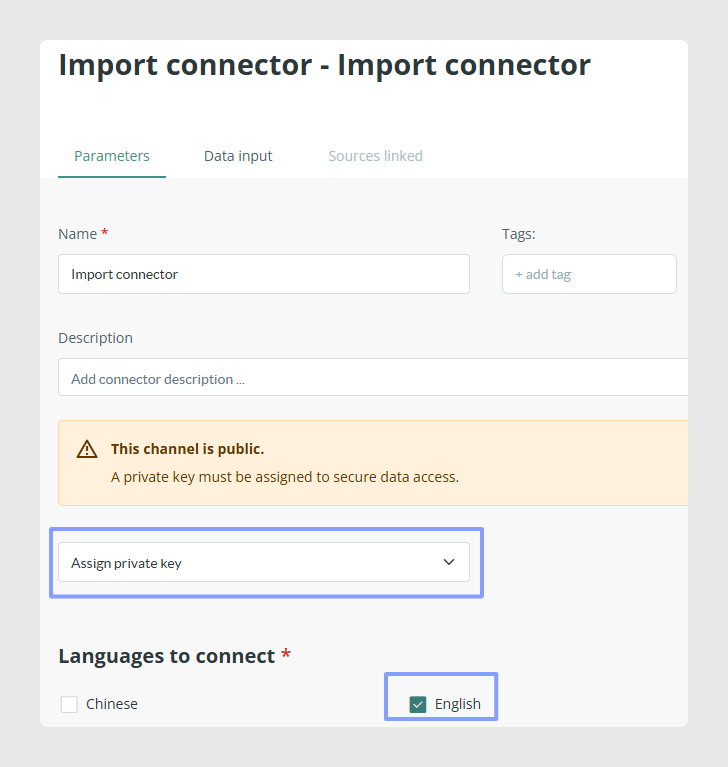Click the connector description field
Image resolution: width=728 pixels, height=767 pixels.
pos(373,377)
